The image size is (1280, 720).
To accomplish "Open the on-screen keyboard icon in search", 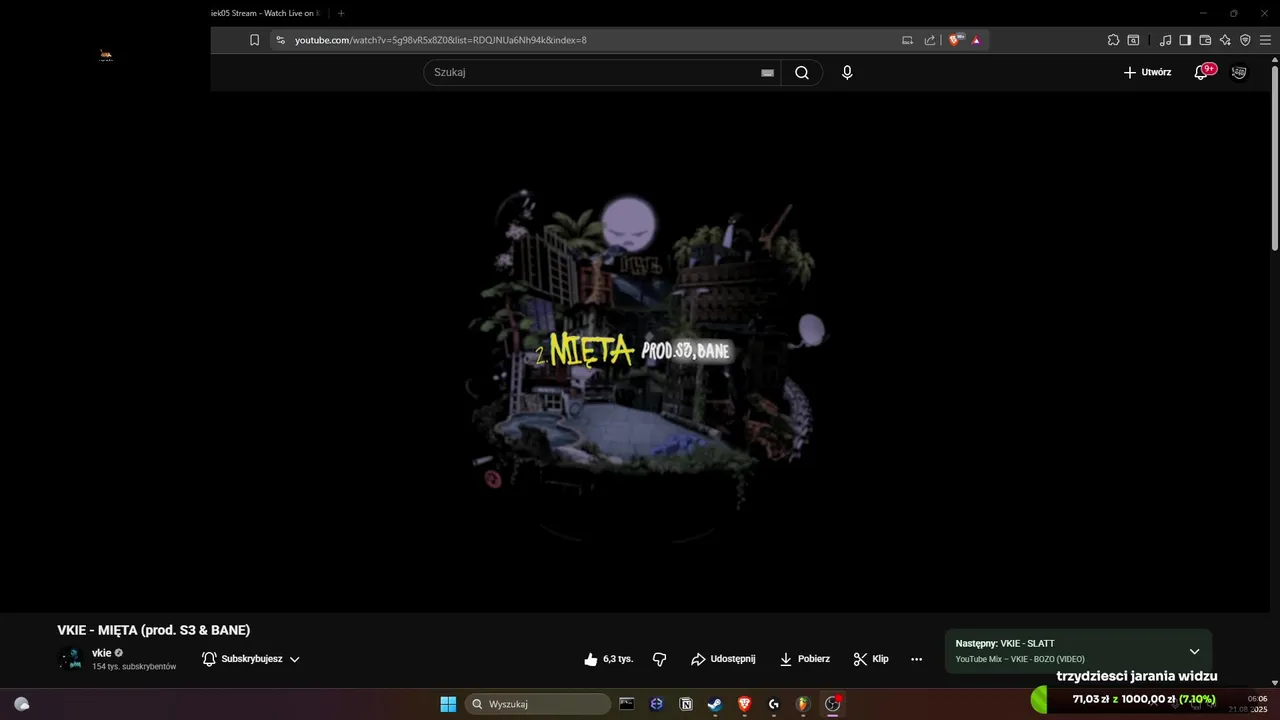I will click(x=767, y=72).
